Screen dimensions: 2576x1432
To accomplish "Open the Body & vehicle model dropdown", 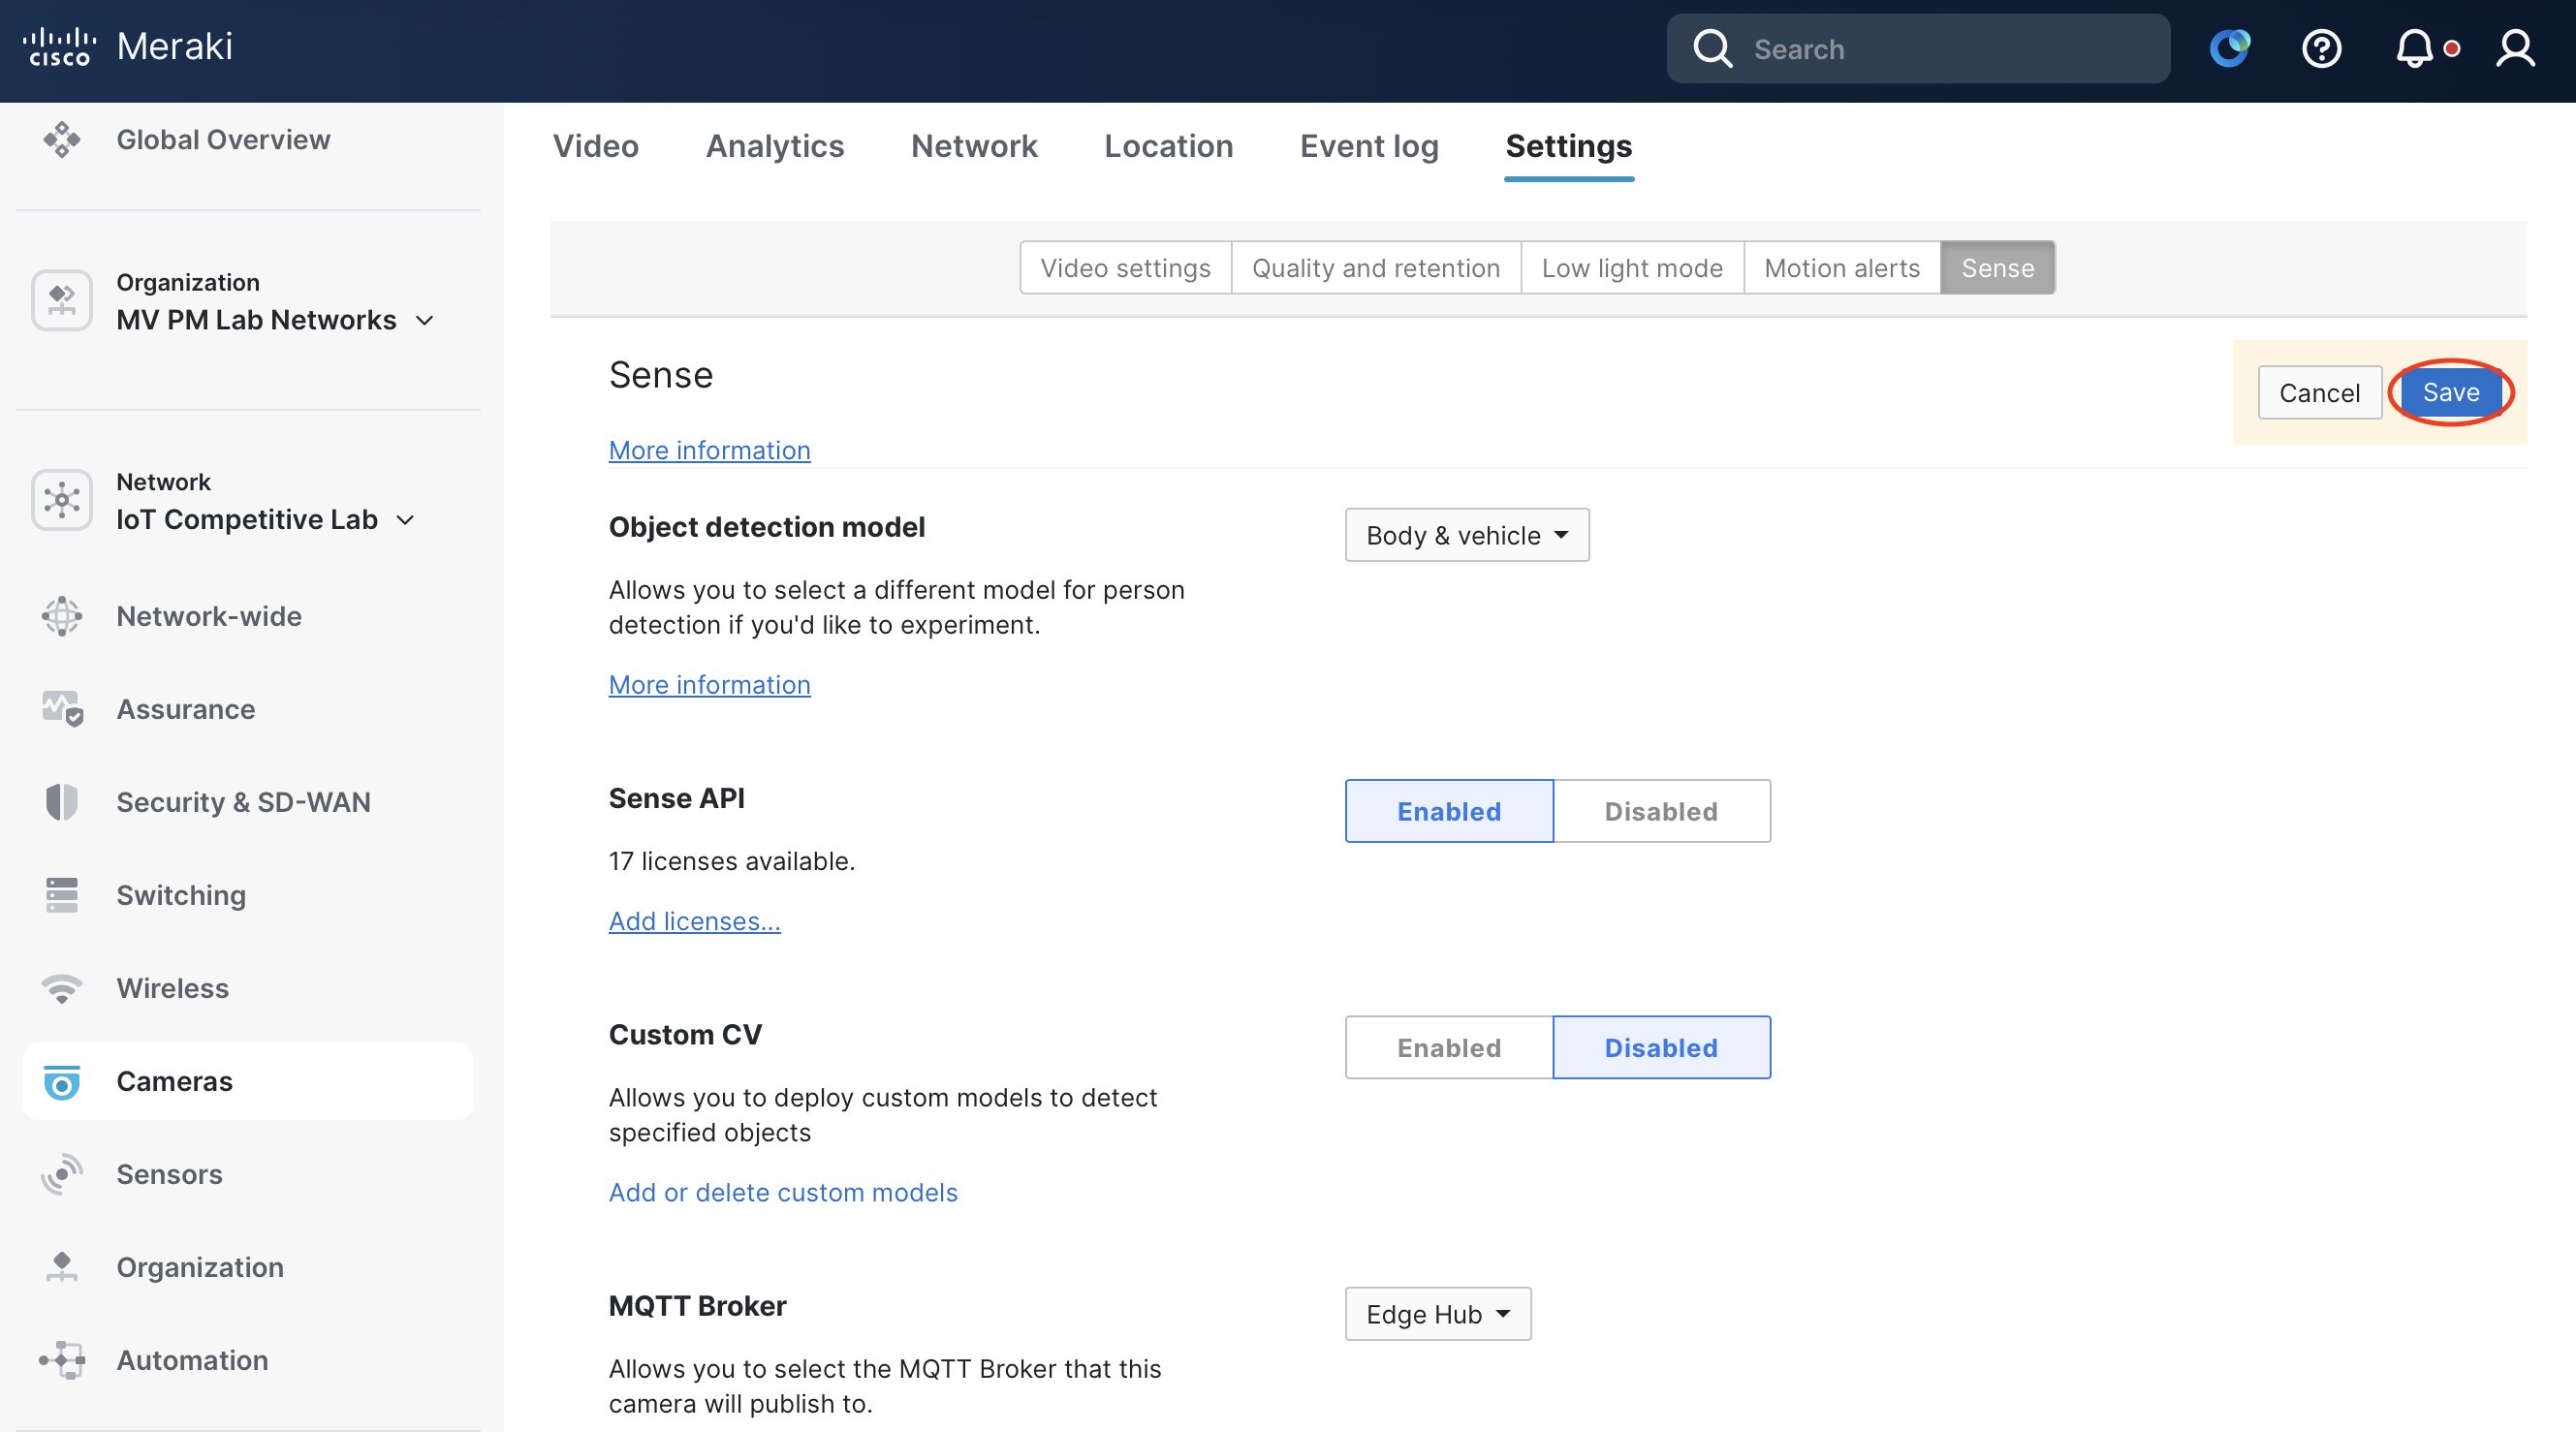I will (1466, 535).
